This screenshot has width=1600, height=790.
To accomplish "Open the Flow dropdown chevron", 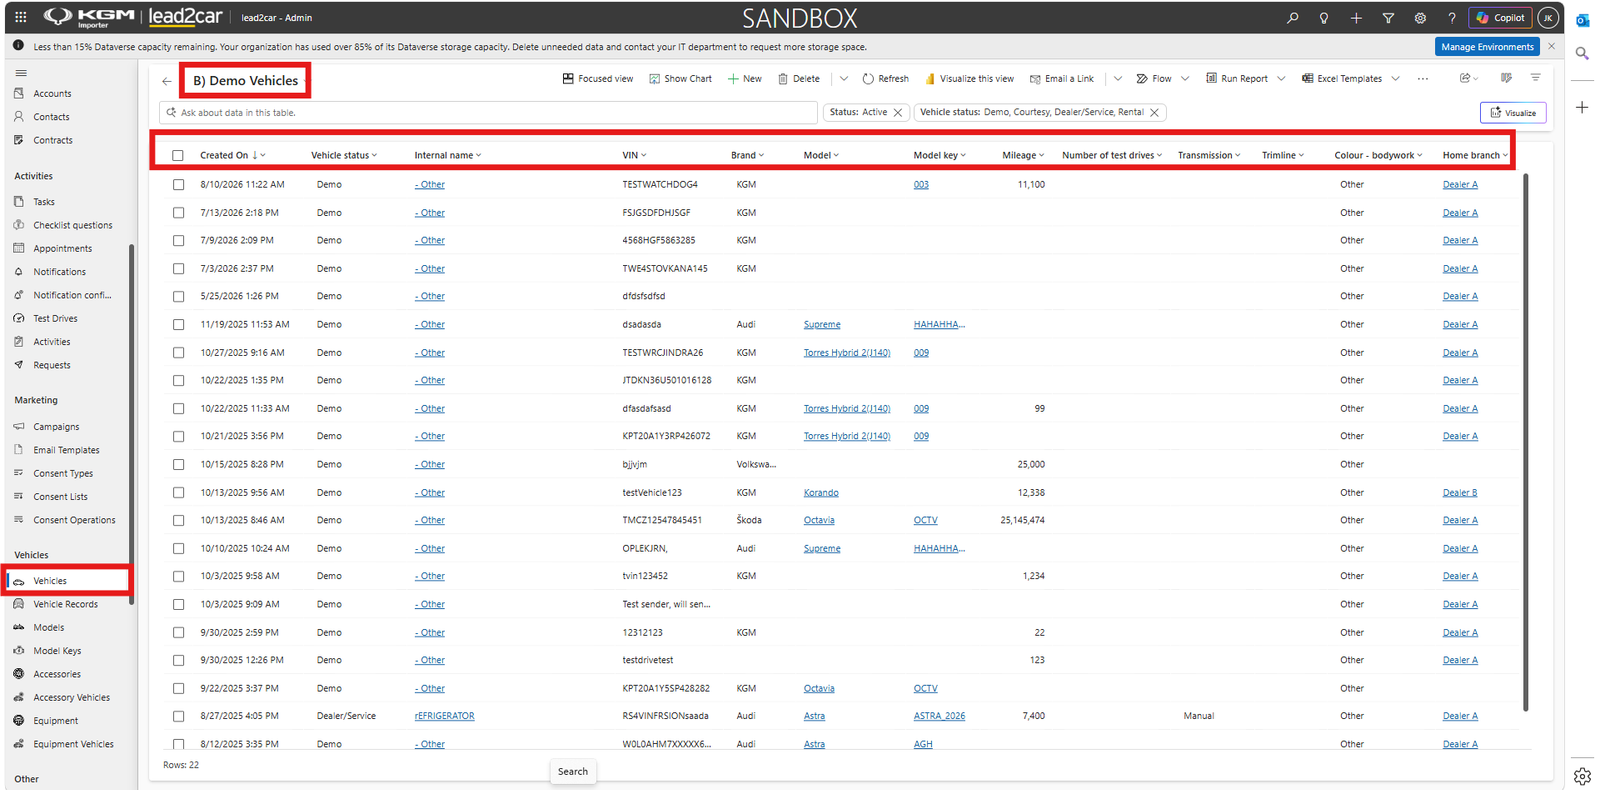I will (1185, 78).
